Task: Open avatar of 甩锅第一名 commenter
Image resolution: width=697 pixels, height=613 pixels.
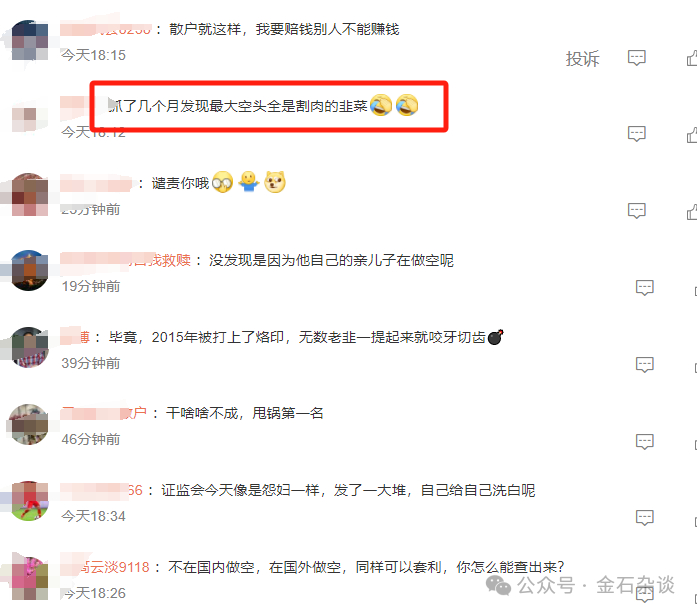Action: (x=29, y=425)
